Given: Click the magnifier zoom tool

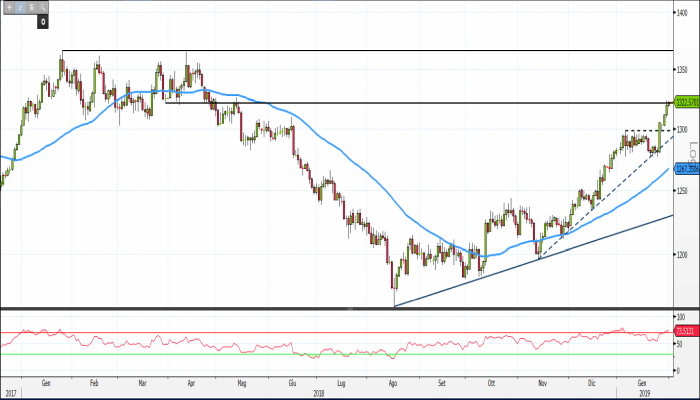Looking at the screenshot, I should [43, 9].
